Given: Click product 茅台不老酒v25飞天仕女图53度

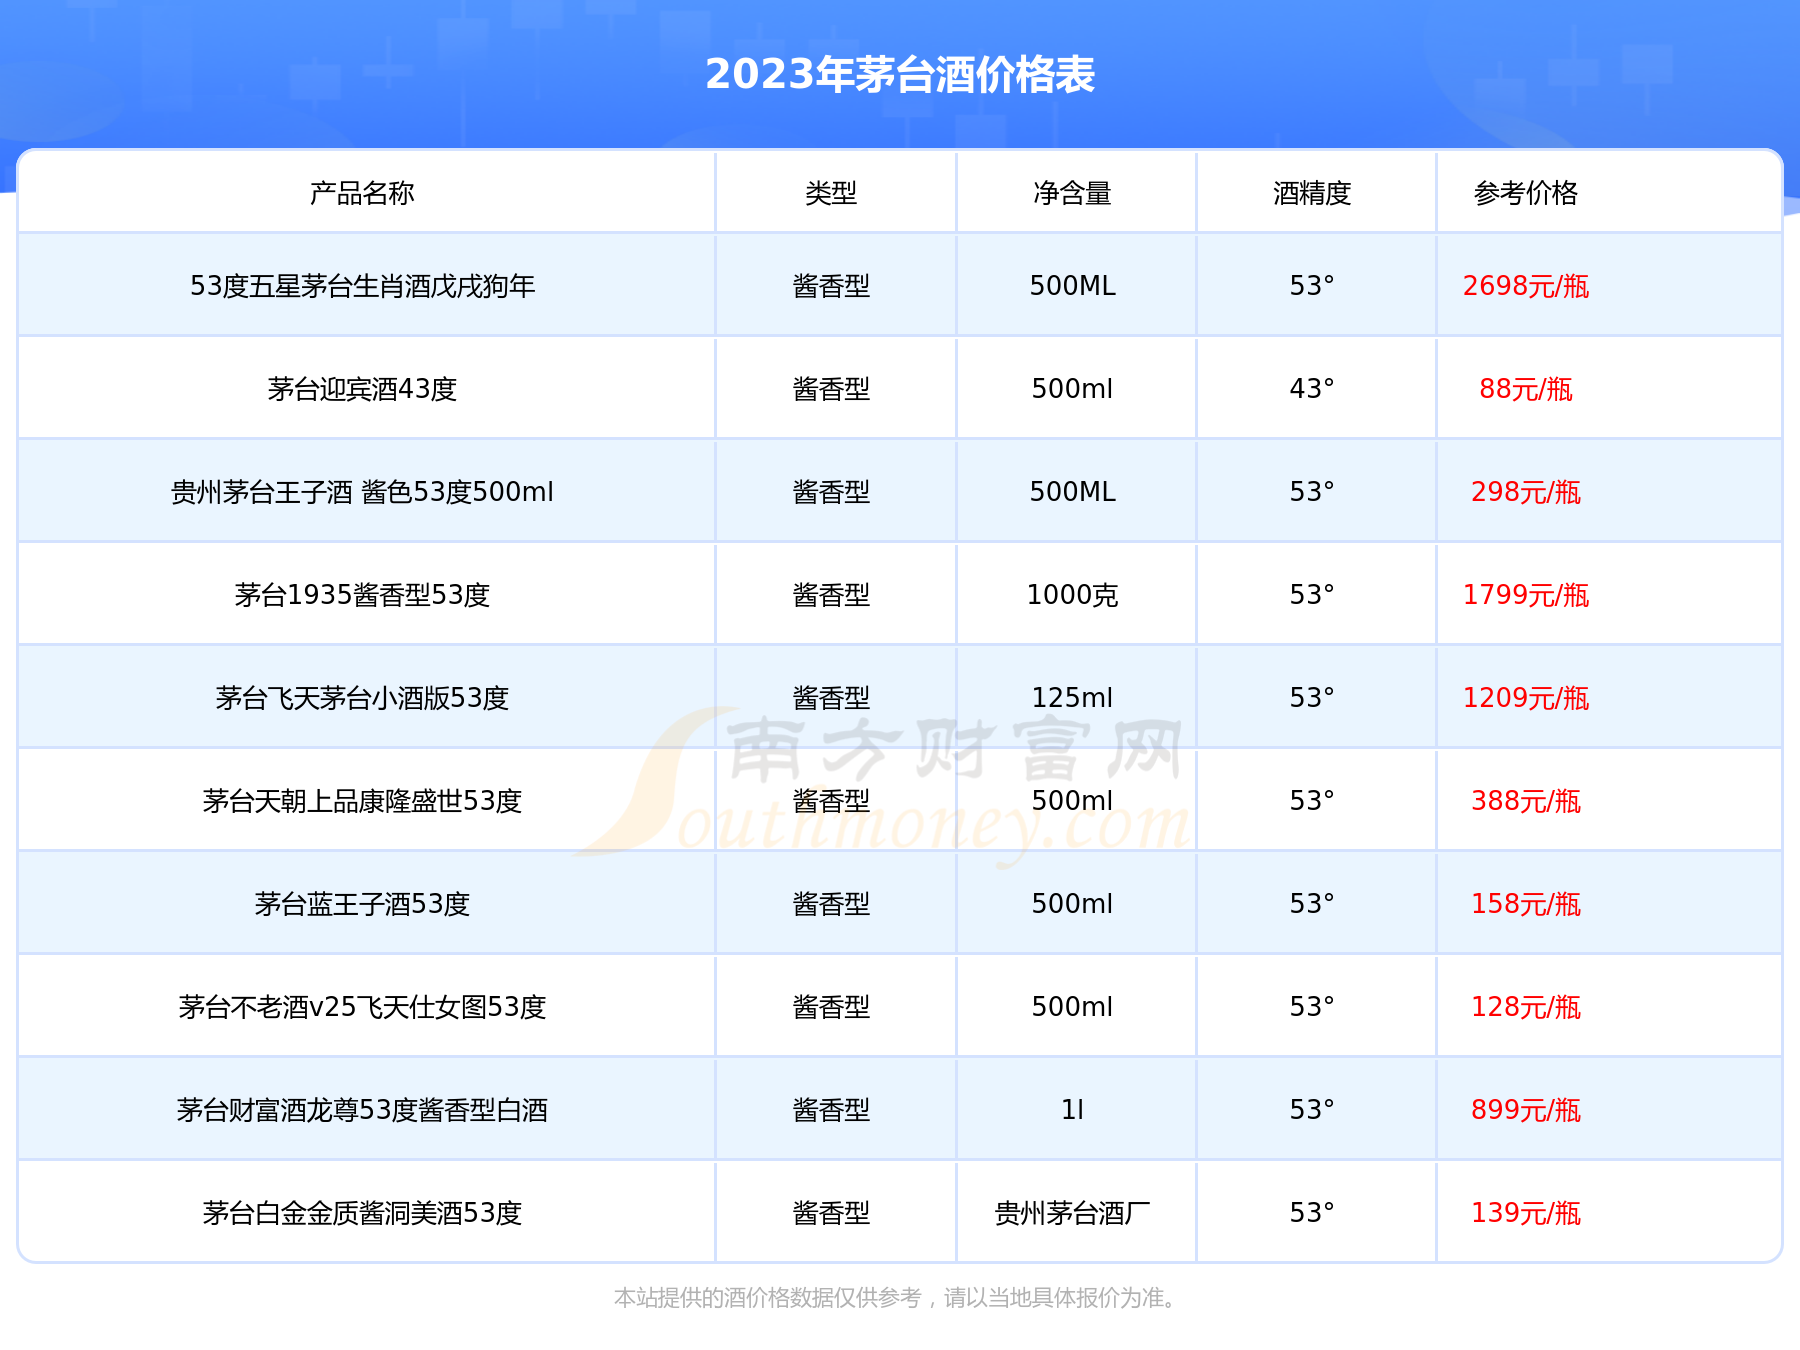Looking at the screenshot, I should coord(362,1007).
